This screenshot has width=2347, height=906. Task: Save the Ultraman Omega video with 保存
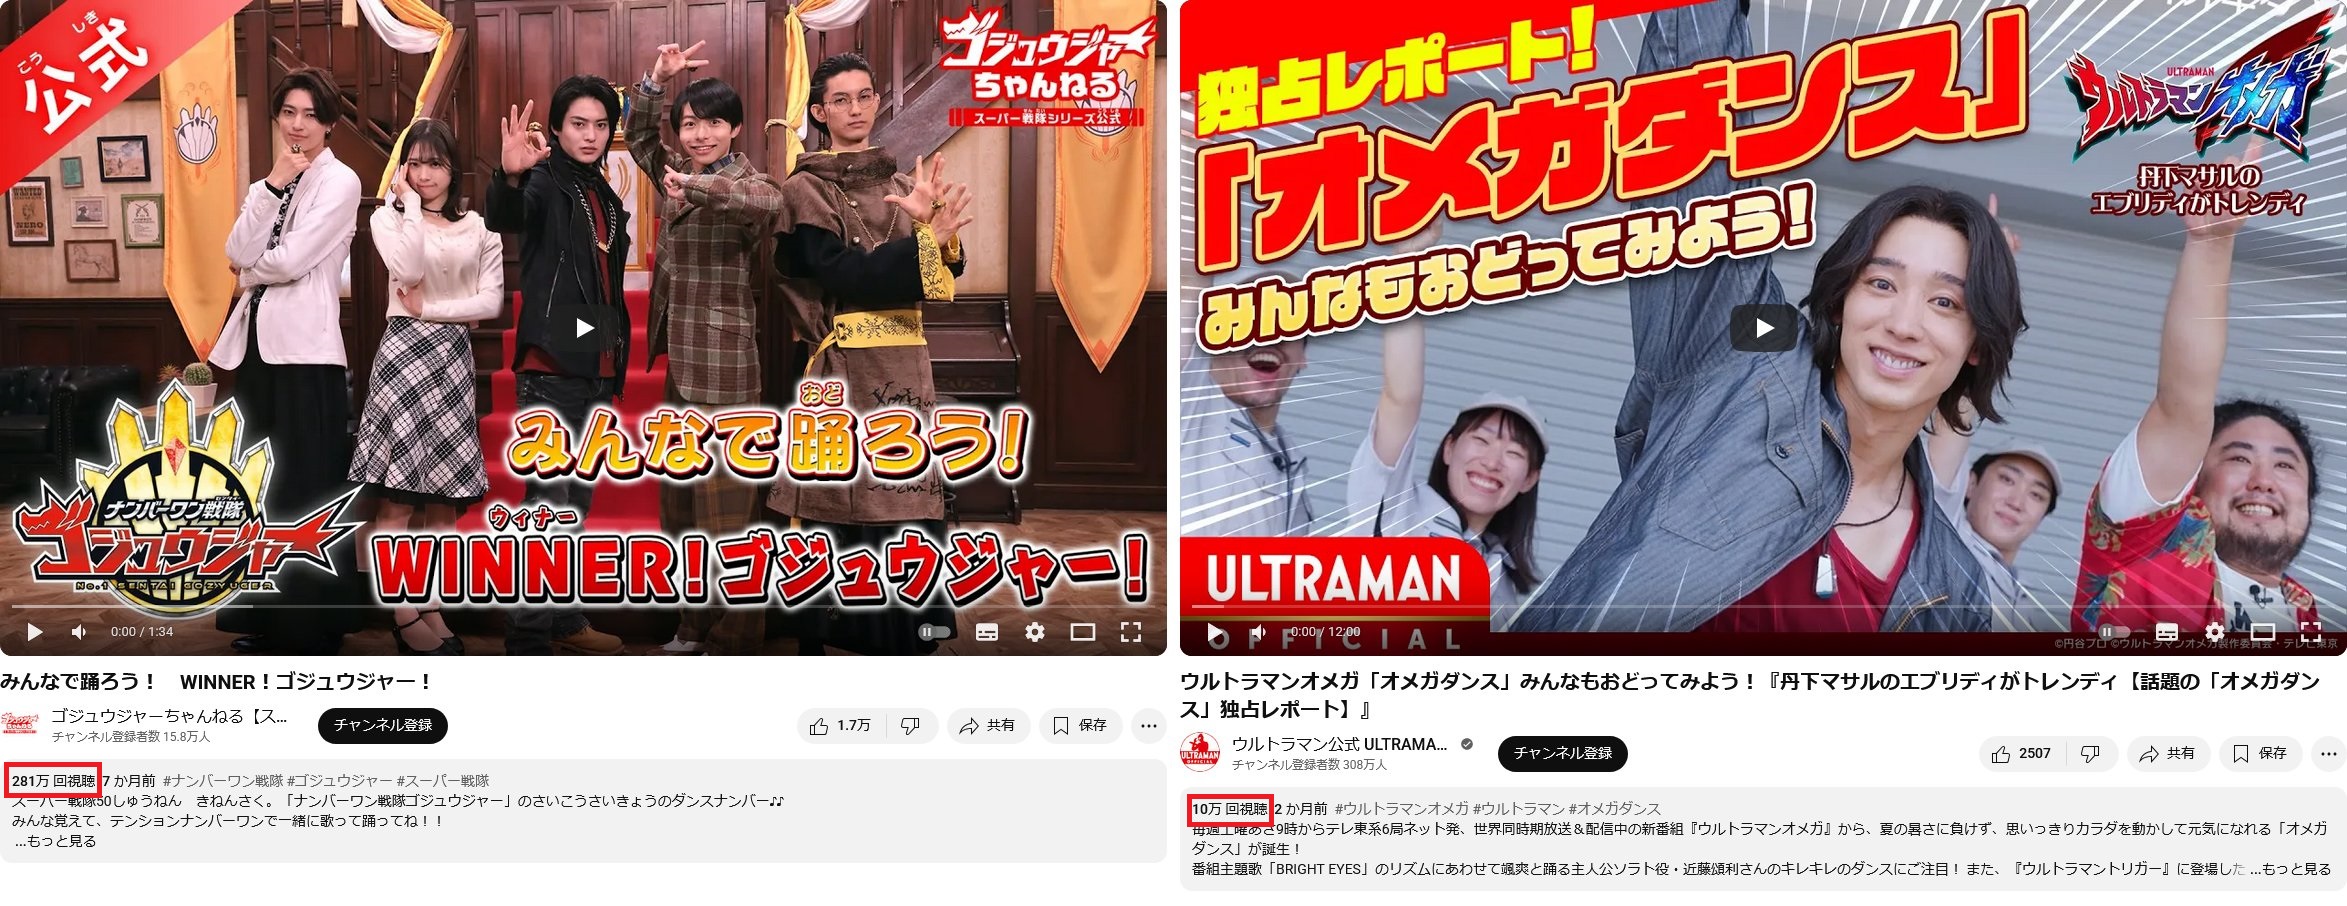2260,754
